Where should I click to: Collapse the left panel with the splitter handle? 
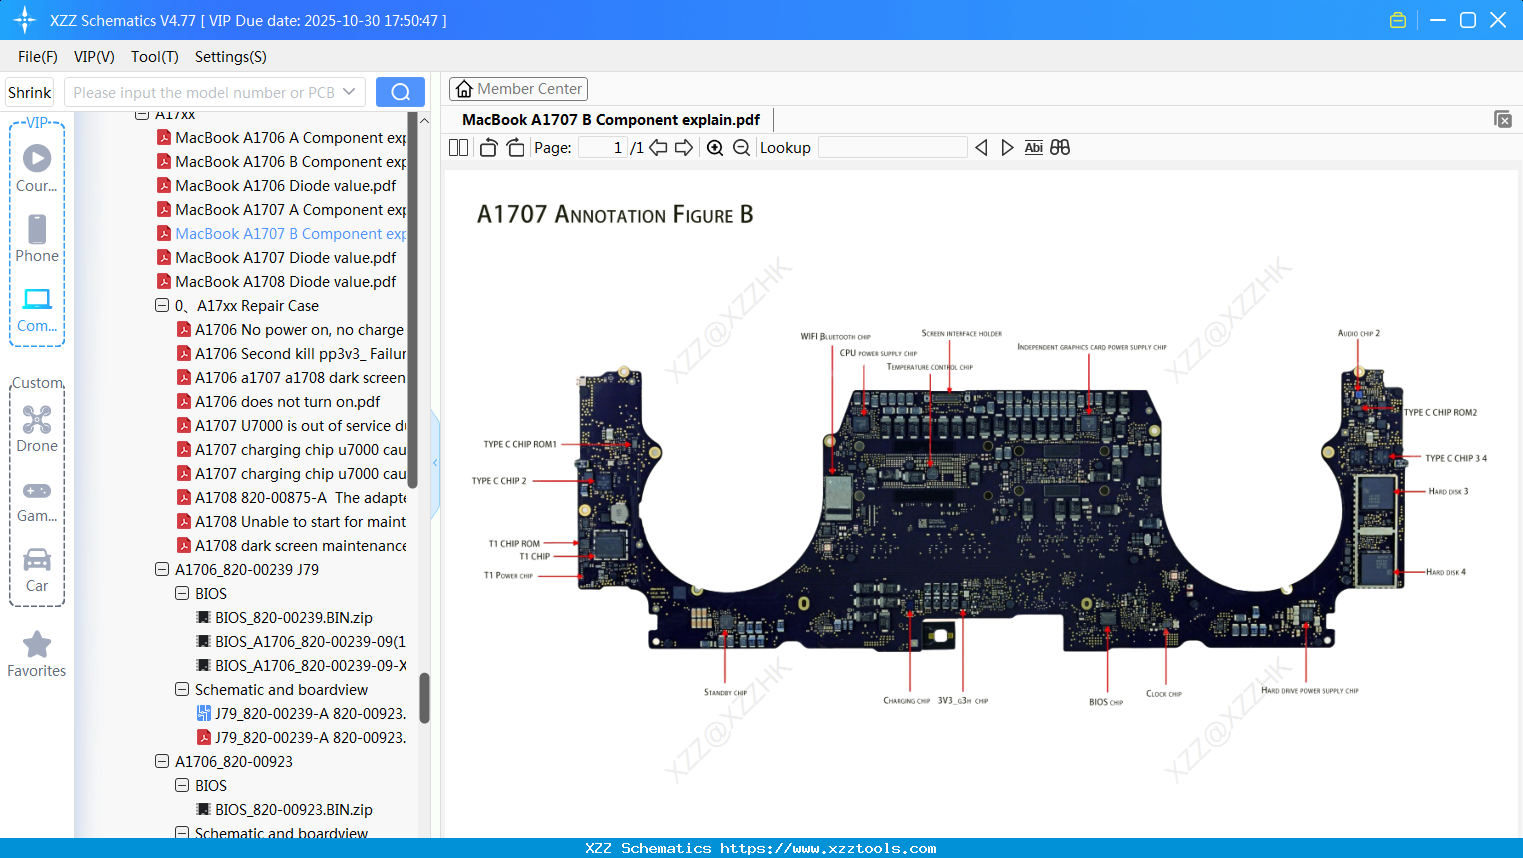coord(435,463)
